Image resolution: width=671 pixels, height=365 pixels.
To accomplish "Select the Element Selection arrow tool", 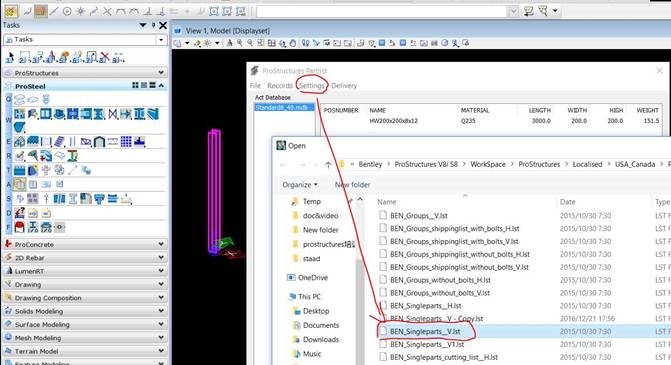I will (x=9, y=56).
